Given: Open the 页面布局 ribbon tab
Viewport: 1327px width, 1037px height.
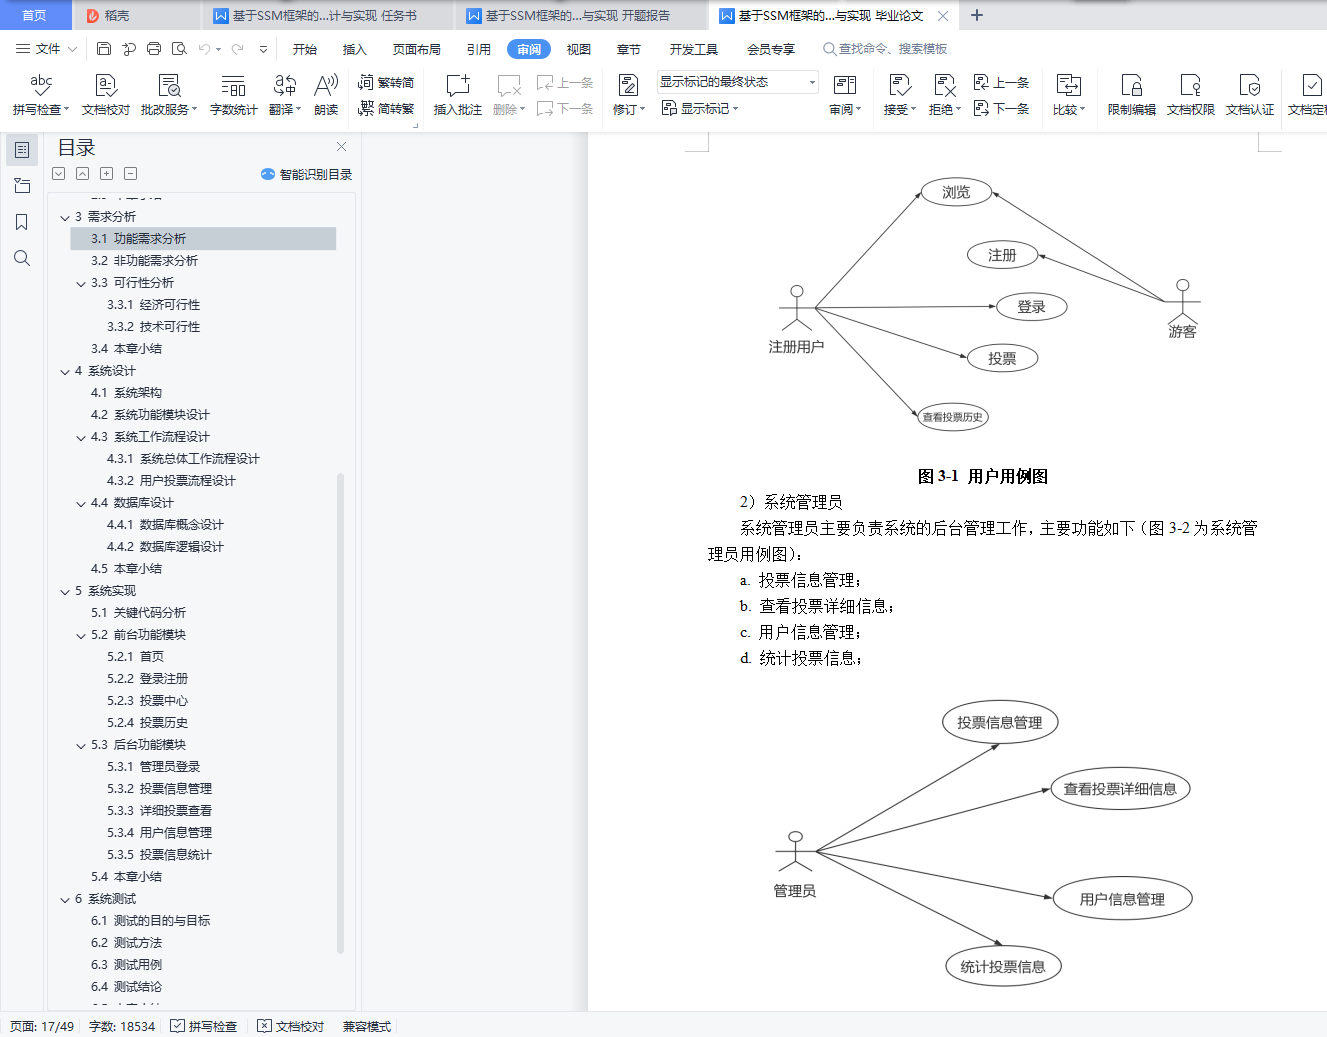Looking at the screenshot, I should click(417, 49).
